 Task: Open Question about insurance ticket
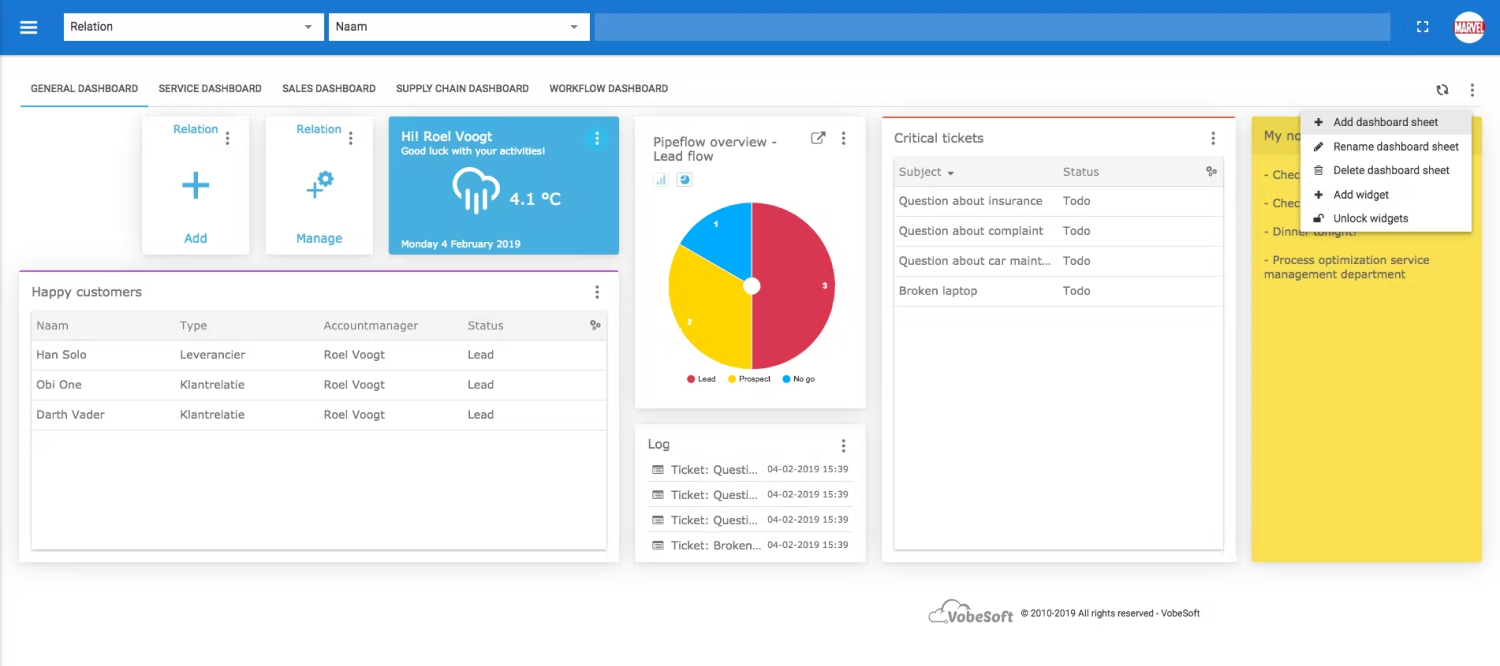coord(1059,201)
